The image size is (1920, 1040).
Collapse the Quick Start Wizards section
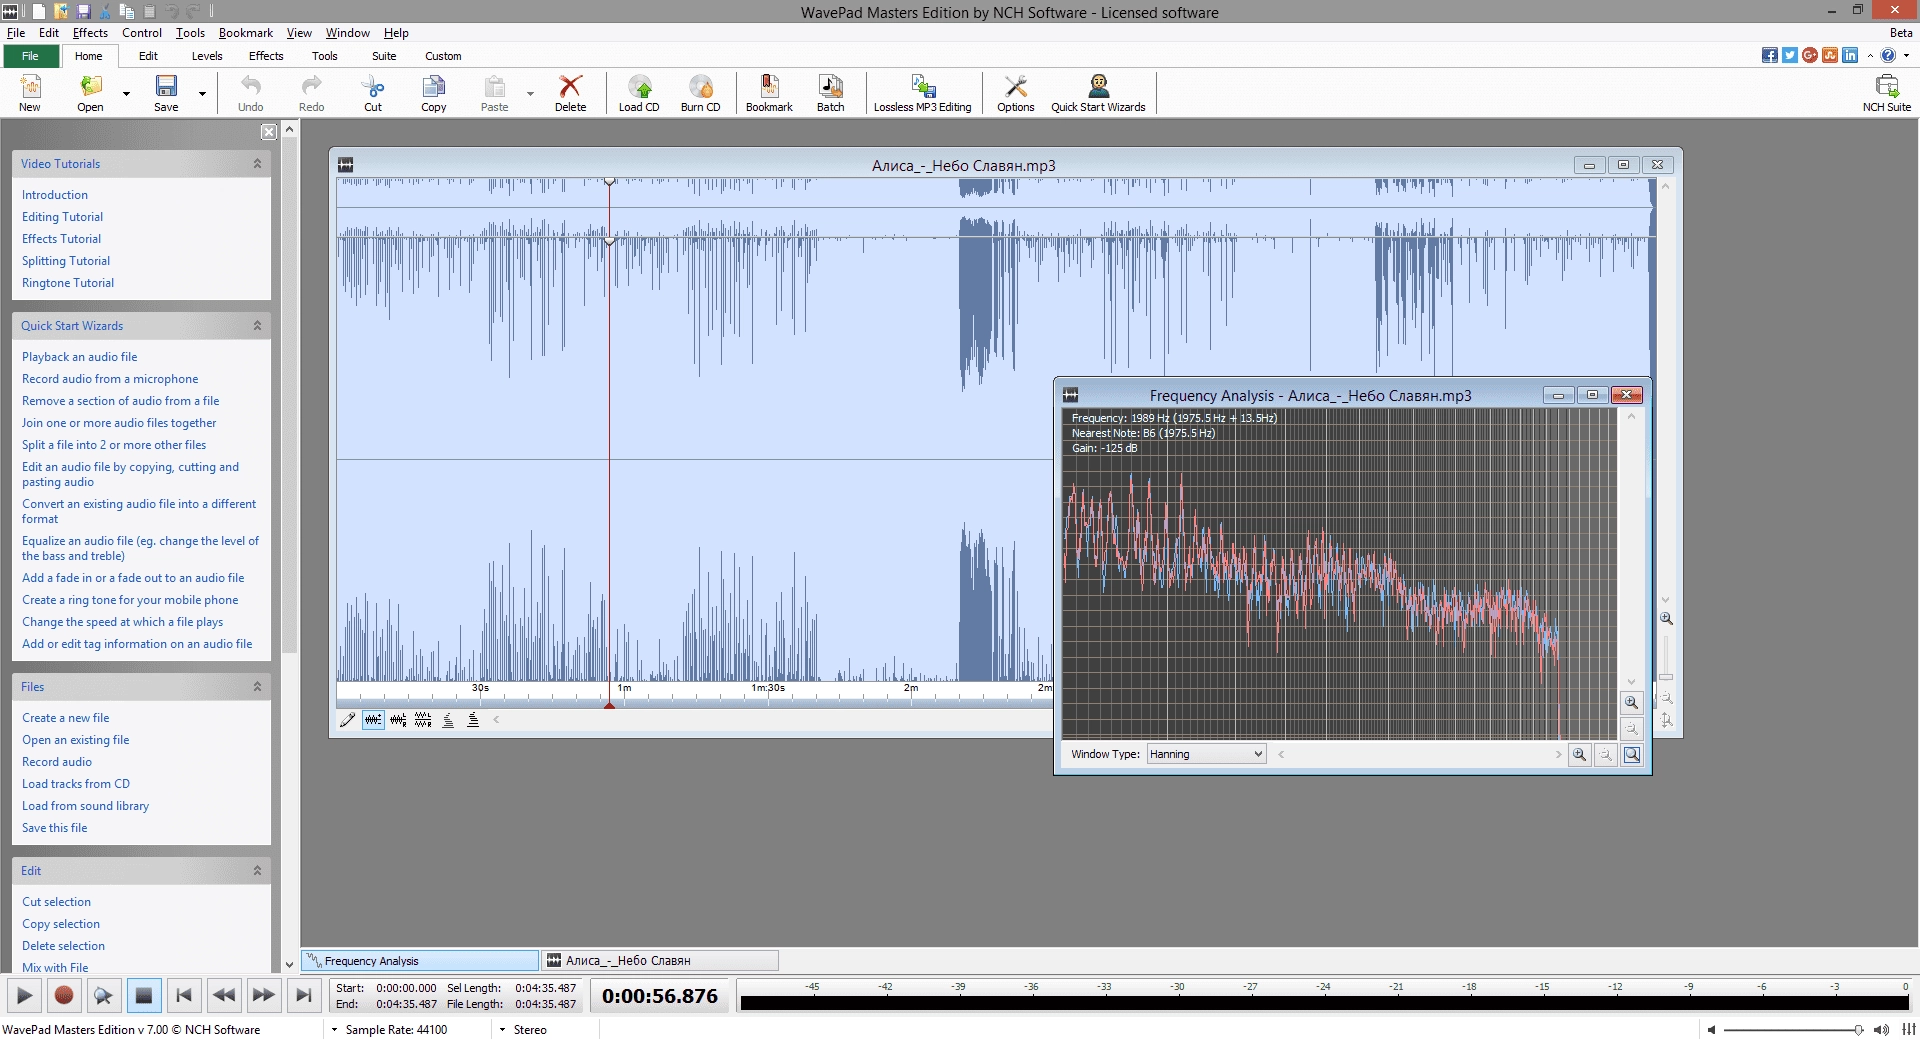pos(257,326)
